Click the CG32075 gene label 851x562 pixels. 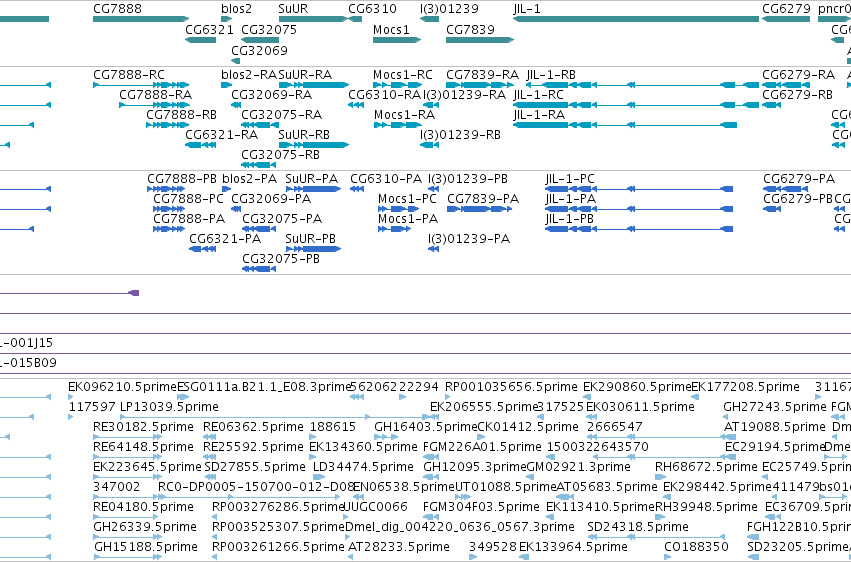coord(269,29)
